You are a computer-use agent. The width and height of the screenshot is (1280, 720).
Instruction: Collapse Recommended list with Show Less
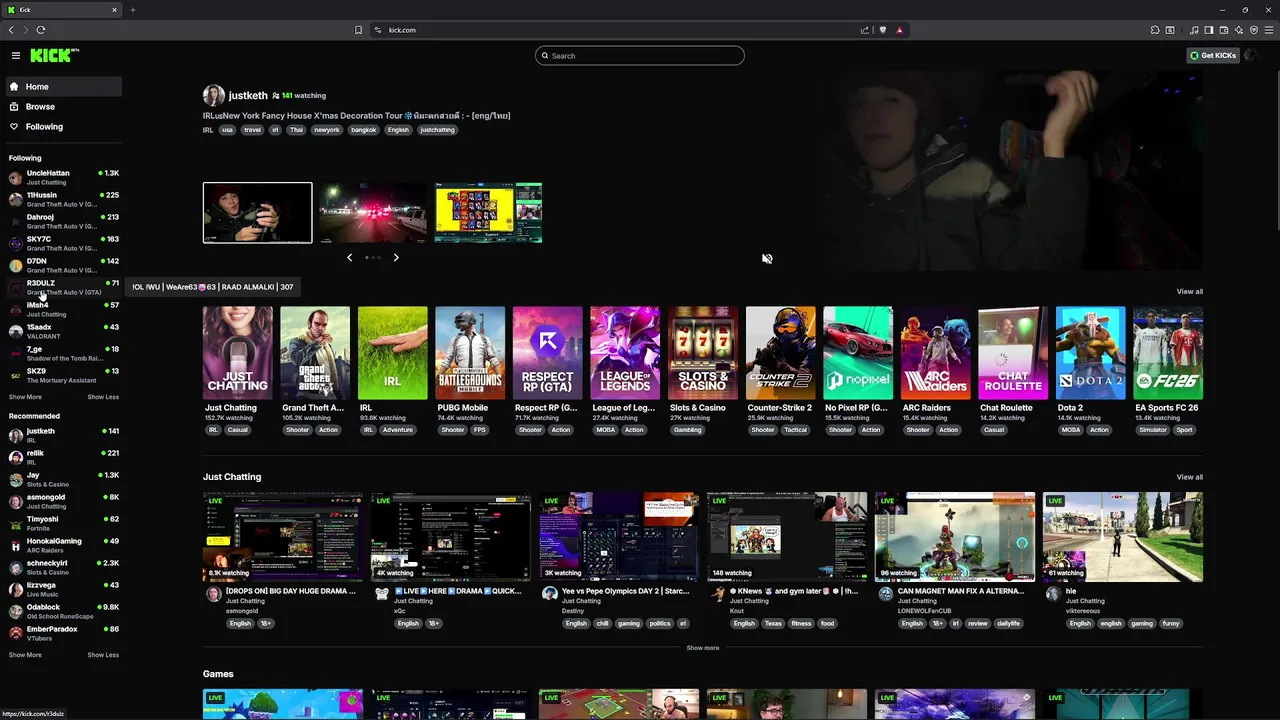coord(103,655)
